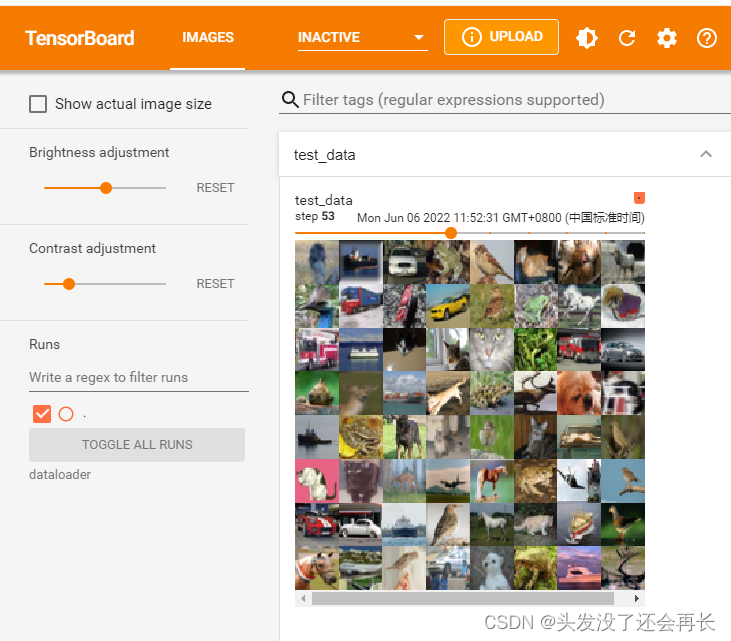Reset the brightness adjustment

[215, 188]
